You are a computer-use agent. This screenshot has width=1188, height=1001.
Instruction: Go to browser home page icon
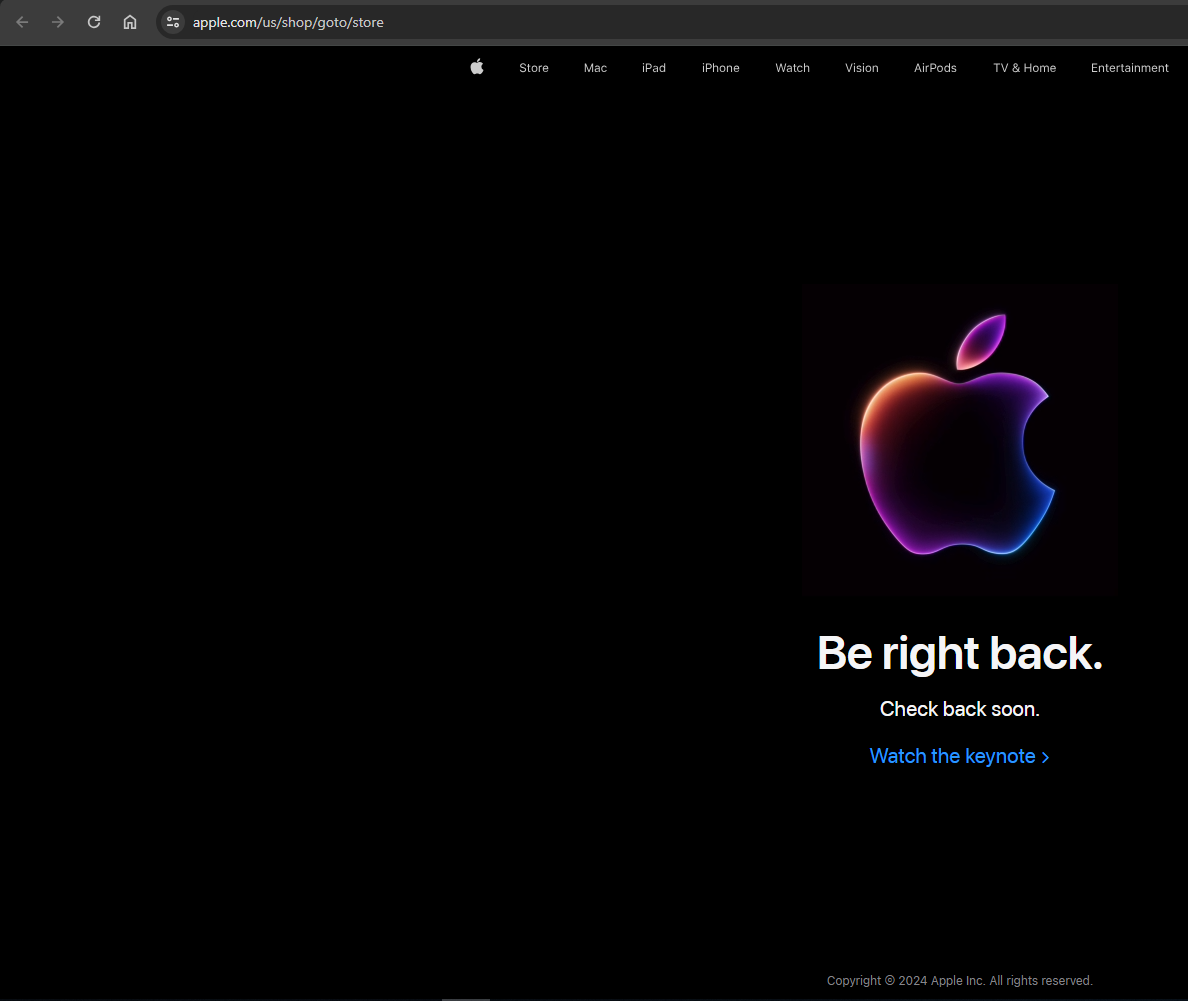click(130, 22)
